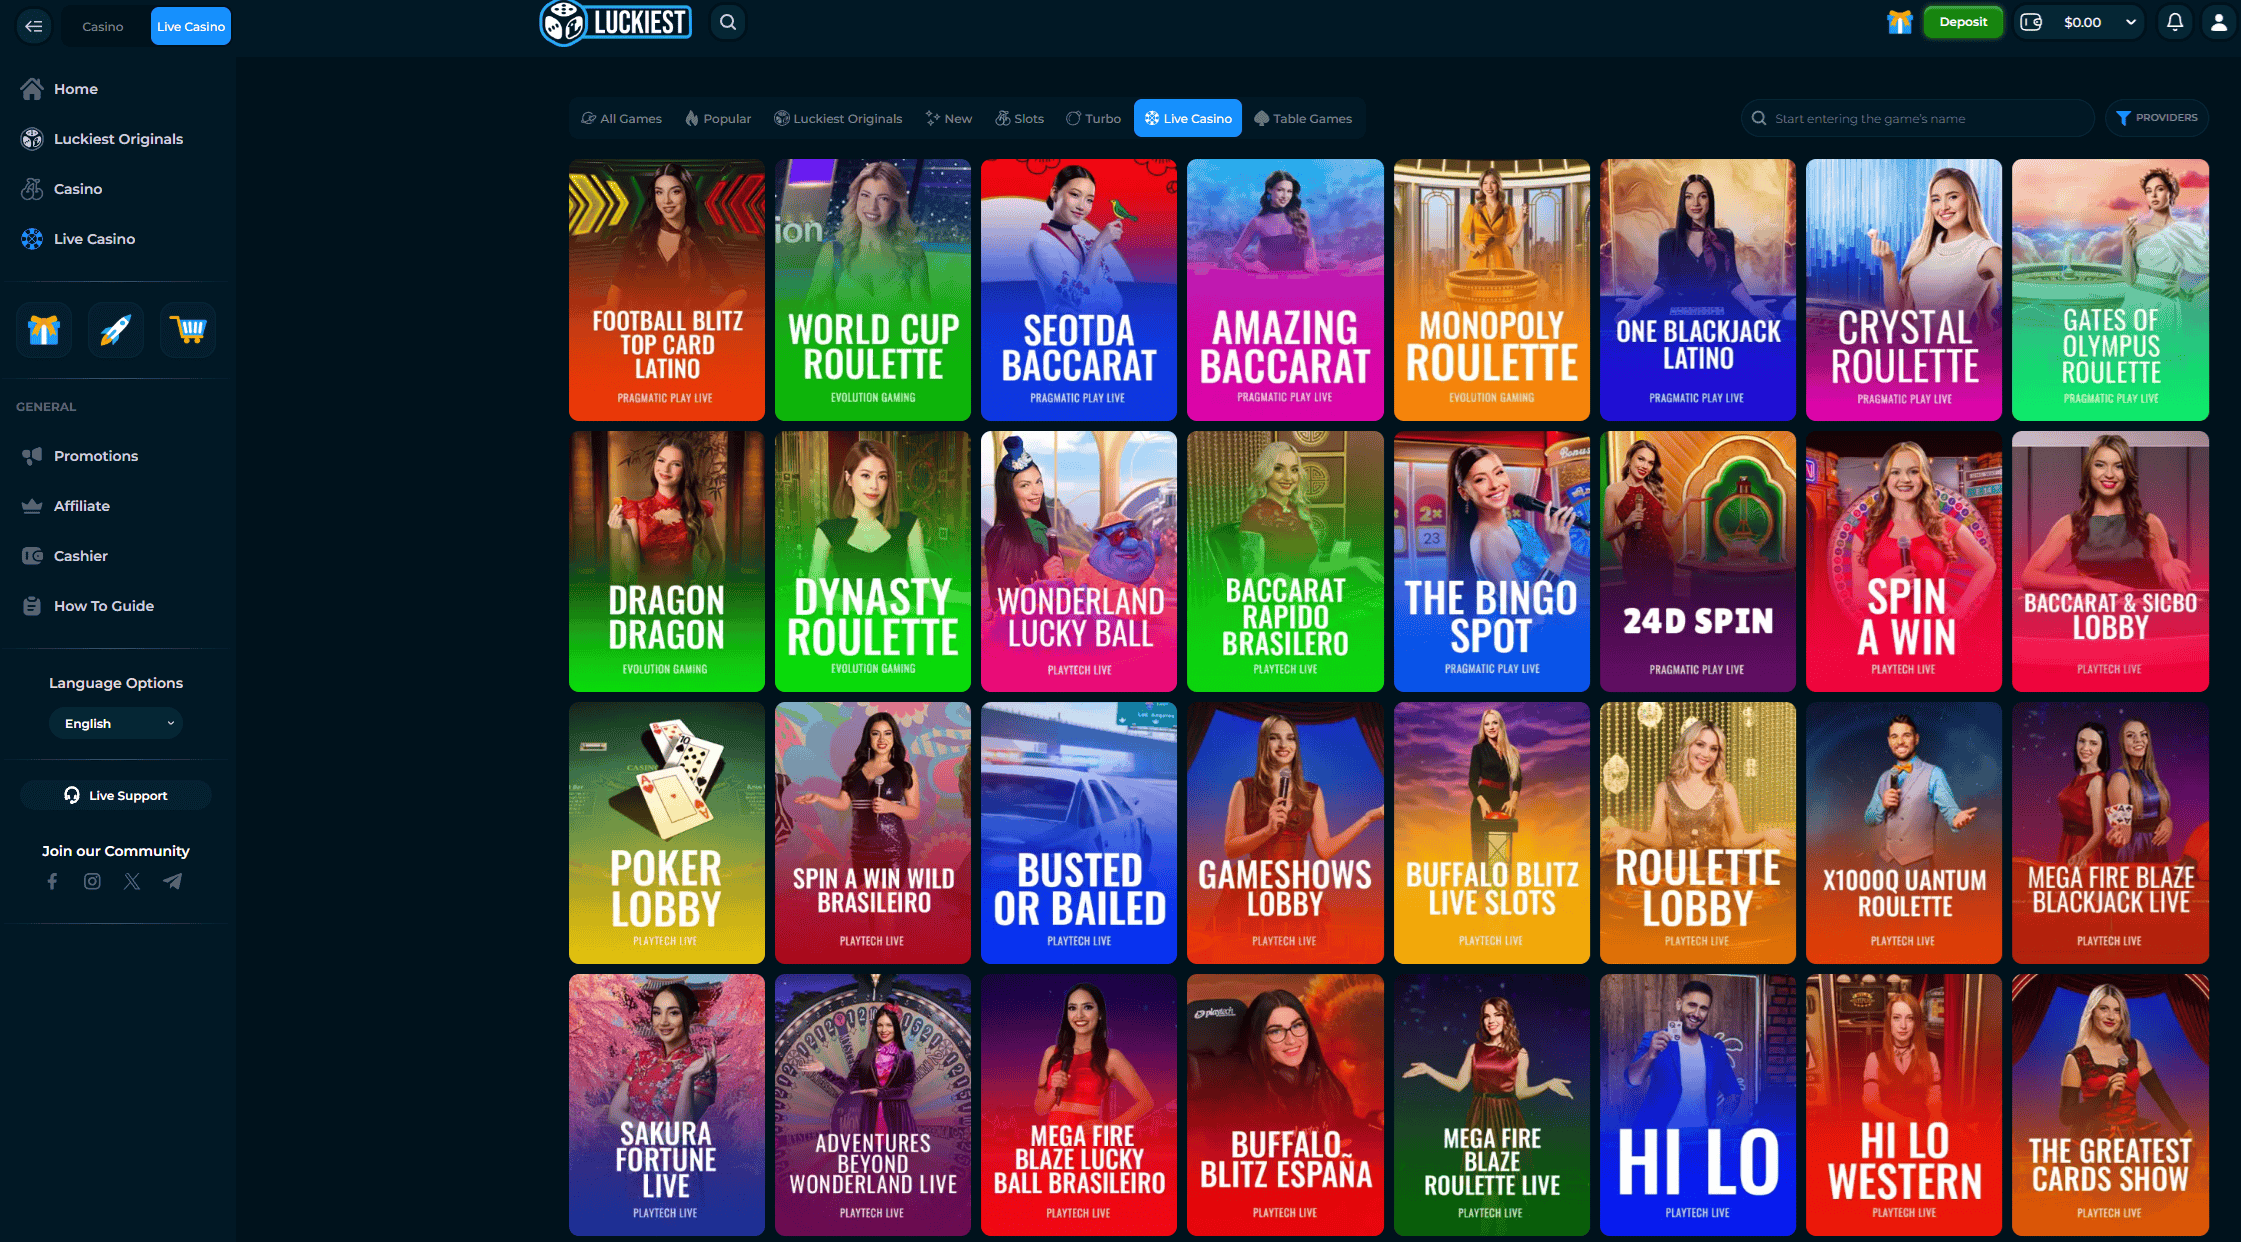Open Roulette Lobby game
Viewport: 2241px width, 1242px height.
[1698, 833]
